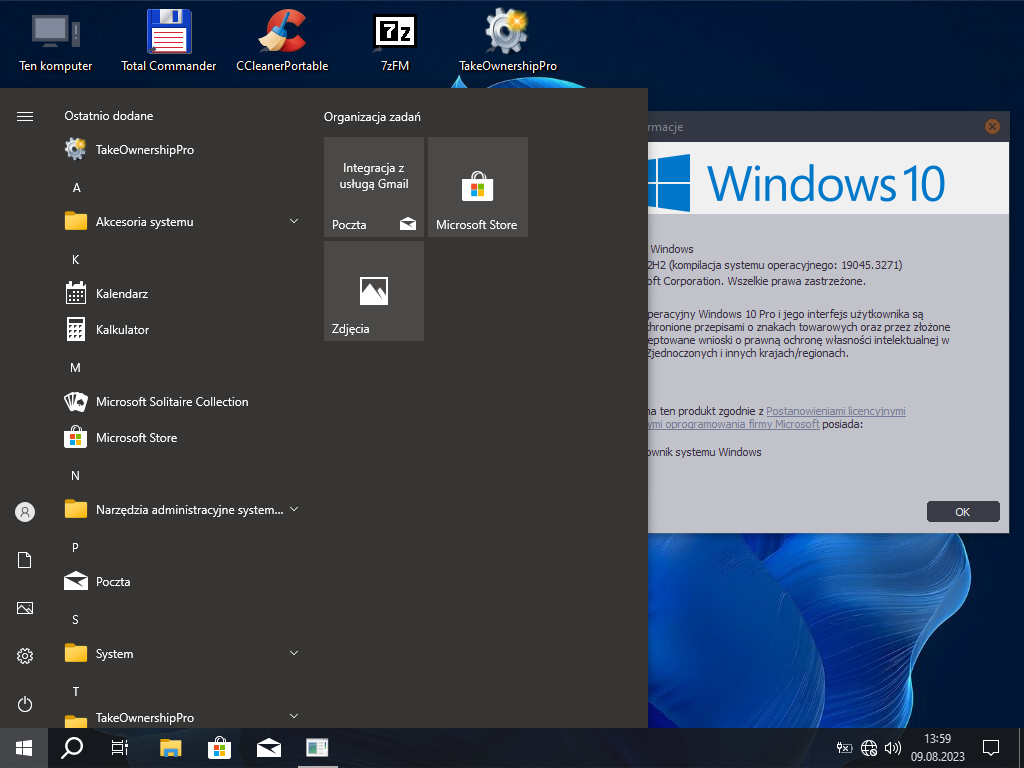
Task: Open the volume icon in system tray
Action: pyautogui.click(x=893, y=747)
